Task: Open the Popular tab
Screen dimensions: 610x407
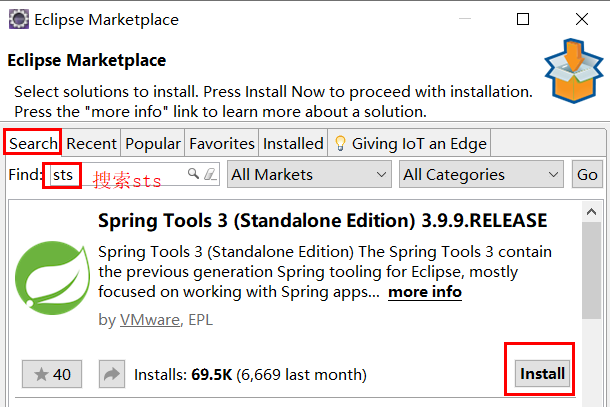Action: [153, 143]
